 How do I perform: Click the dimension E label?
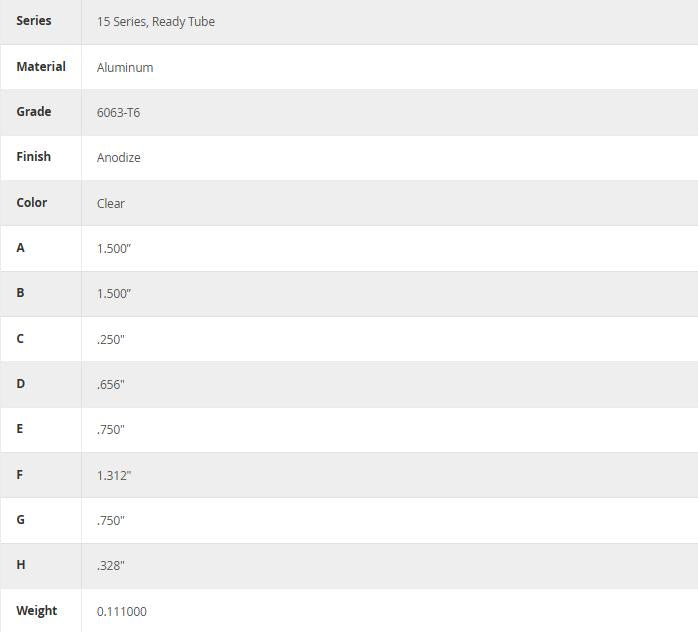tap(20, 429)
